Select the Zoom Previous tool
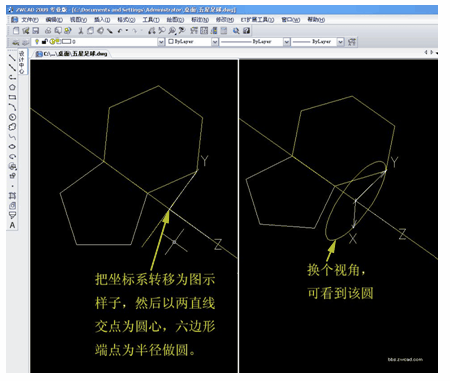 point(182,31)
